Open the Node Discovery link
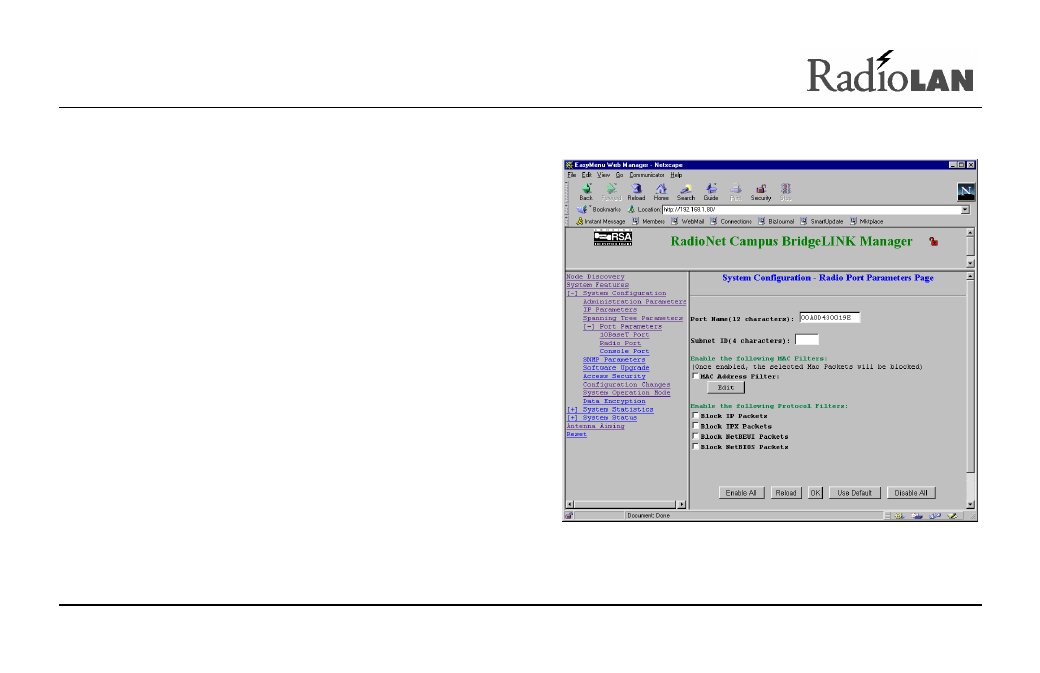Viewport: 1040px width, 673px height. pos(595,276)
